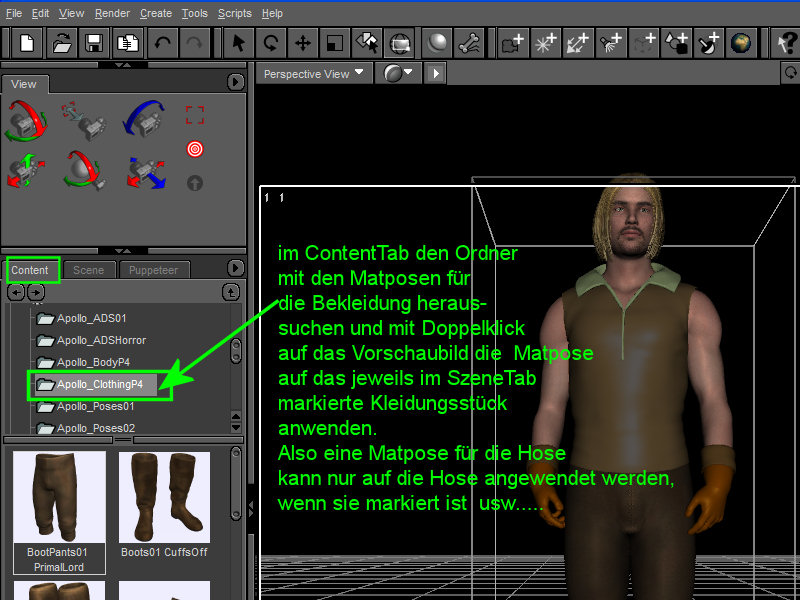
Task: Open a file with the open-folder toolbar icon
Action: [62, 43]
